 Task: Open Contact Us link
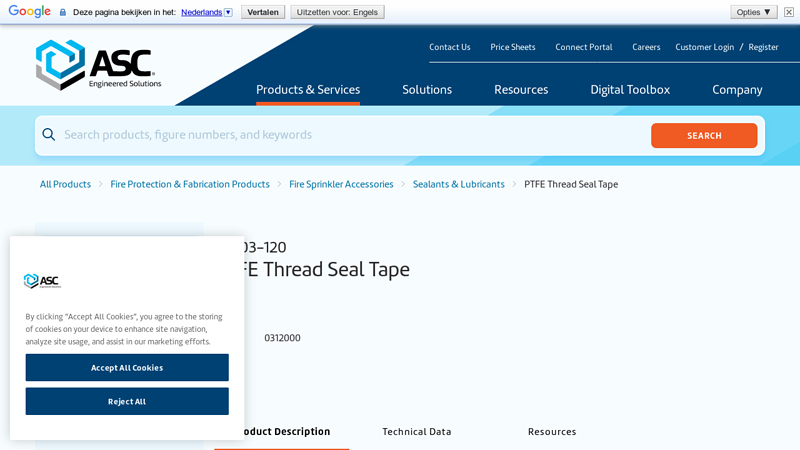click(449, 47)
